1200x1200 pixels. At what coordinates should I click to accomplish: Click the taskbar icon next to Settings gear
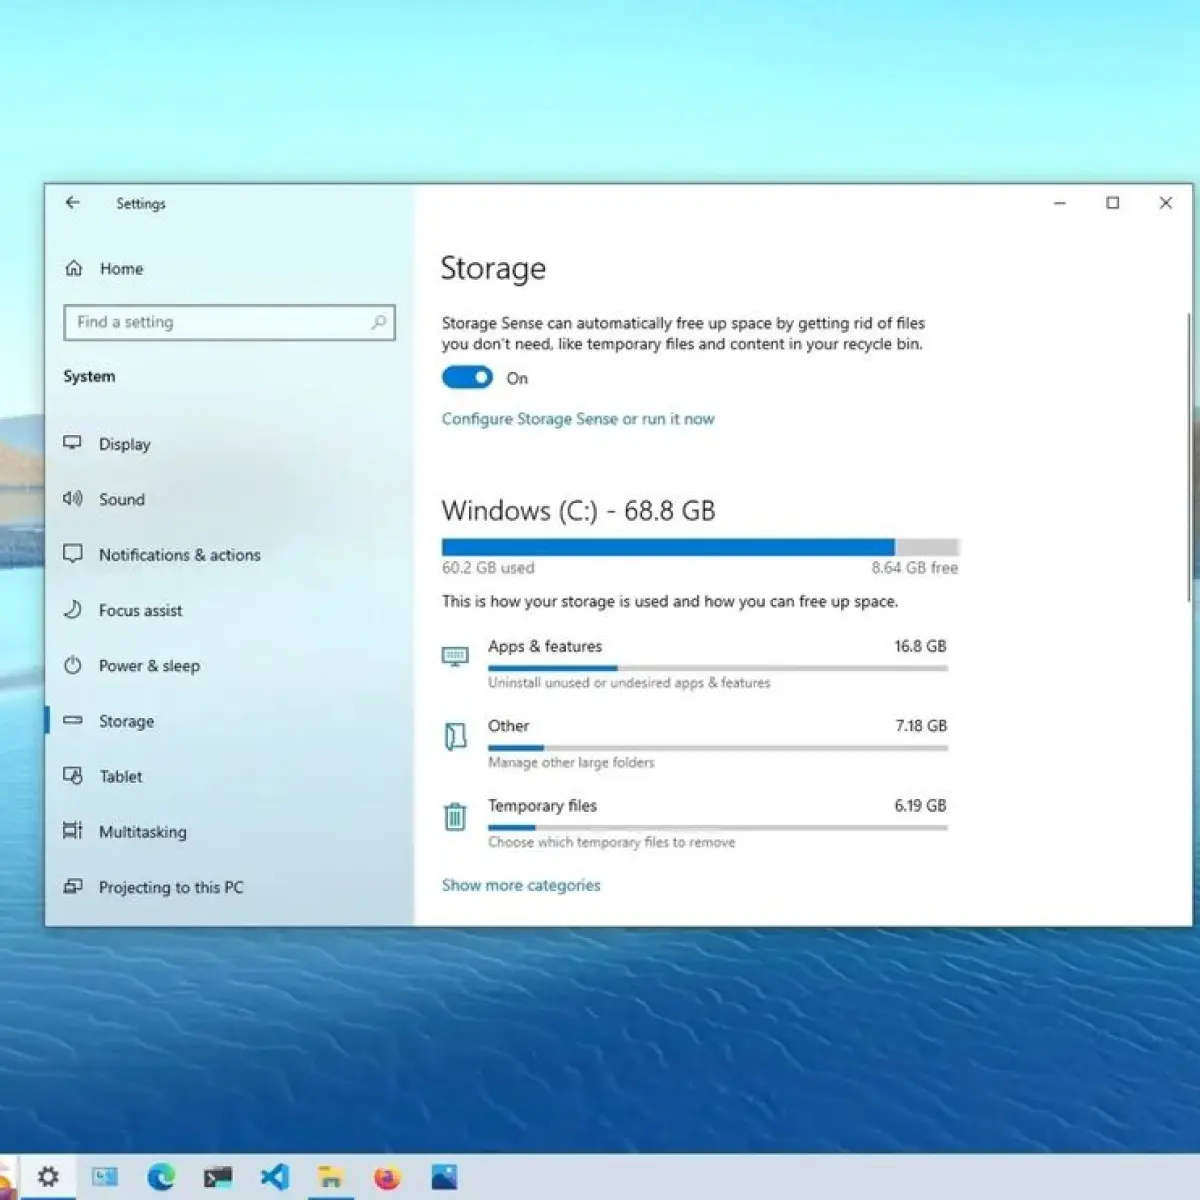pyautogui.click(x=105, y=1177)
